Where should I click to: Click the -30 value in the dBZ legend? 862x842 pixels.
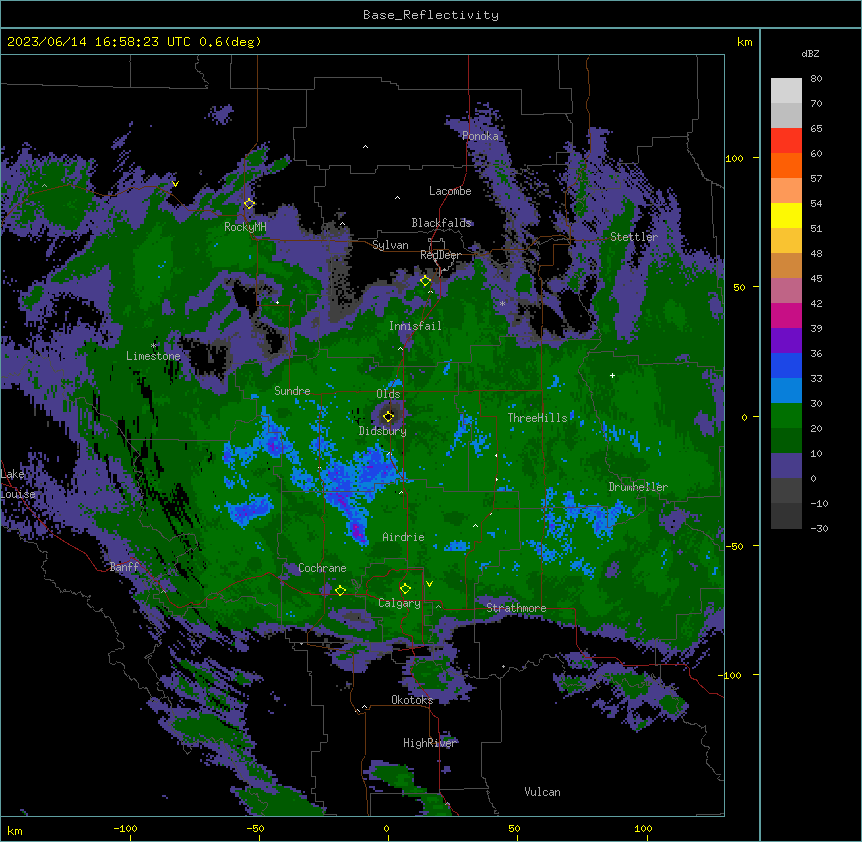point(819,529)
